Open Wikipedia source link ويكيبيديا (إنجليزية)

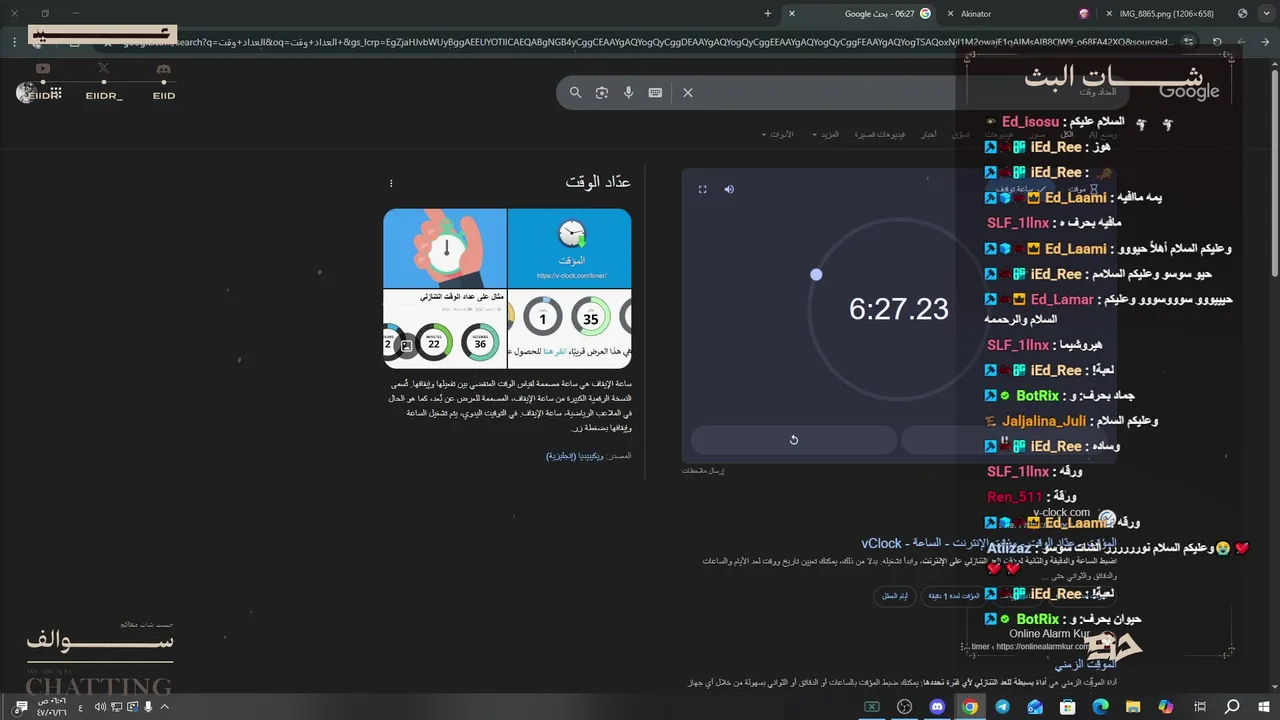click(x=576, y=456)
